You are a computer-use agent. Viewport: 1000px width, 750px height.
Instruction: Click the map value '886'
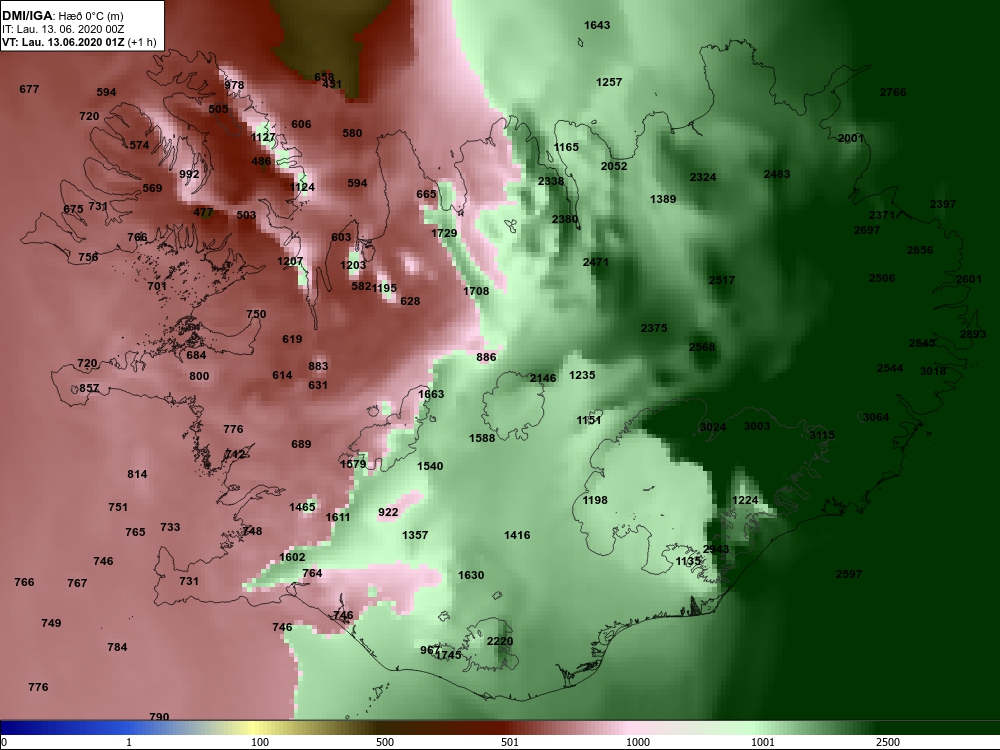486,357
